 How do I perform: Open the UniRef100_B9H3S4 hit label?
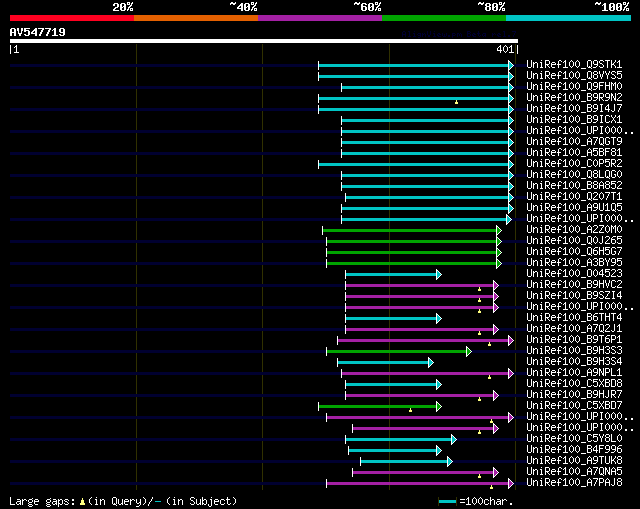(574, 362)
